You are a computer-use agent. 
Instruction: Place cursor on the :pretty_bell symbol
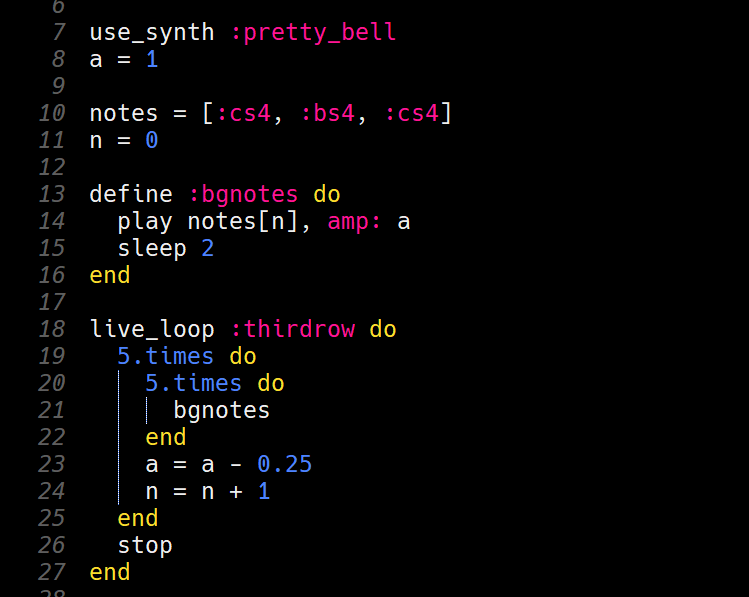pos(313,32)
